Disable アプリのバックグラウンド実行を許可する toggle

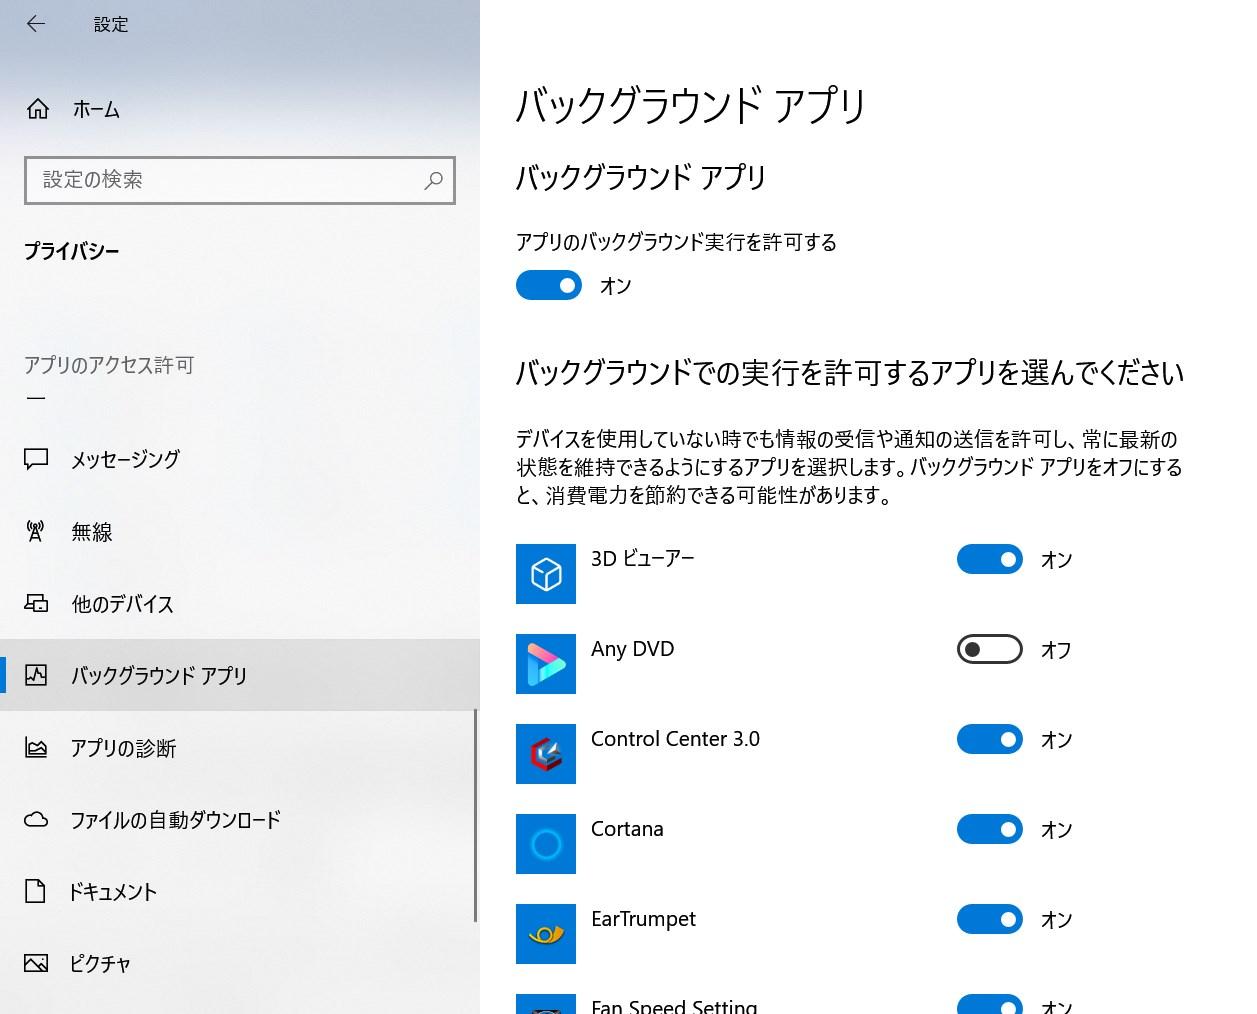(x=548, y=285)
